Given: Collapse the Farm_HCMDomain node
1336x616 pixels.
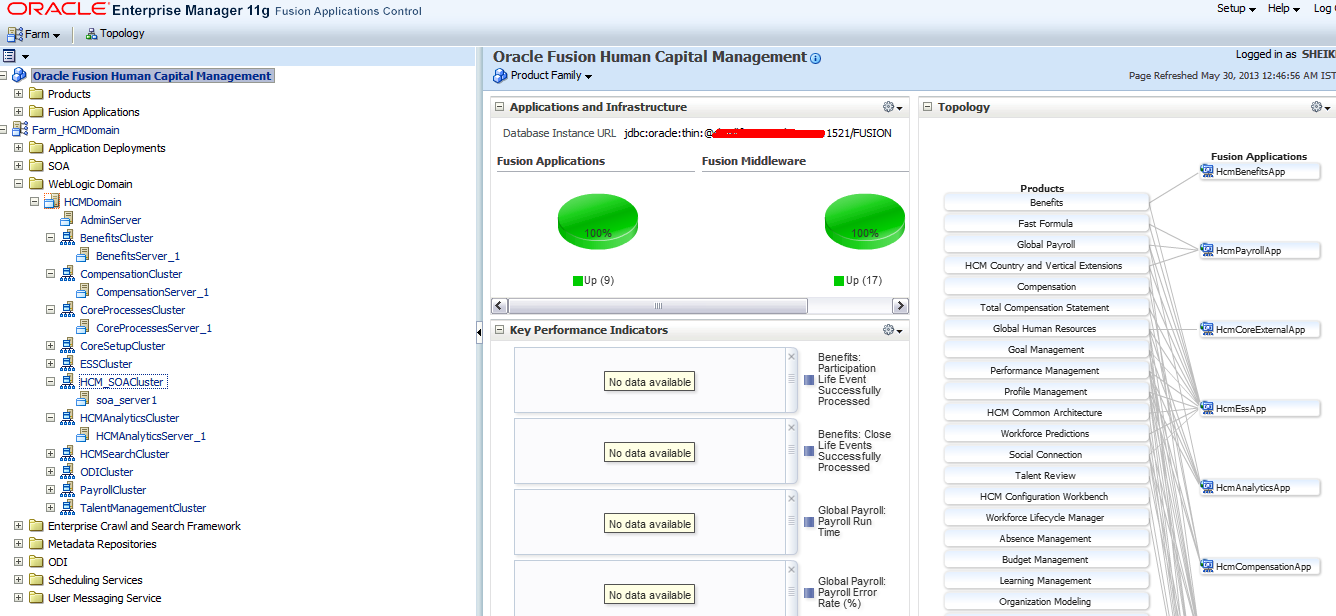Looking at the screenshot, I should point(3,130).
